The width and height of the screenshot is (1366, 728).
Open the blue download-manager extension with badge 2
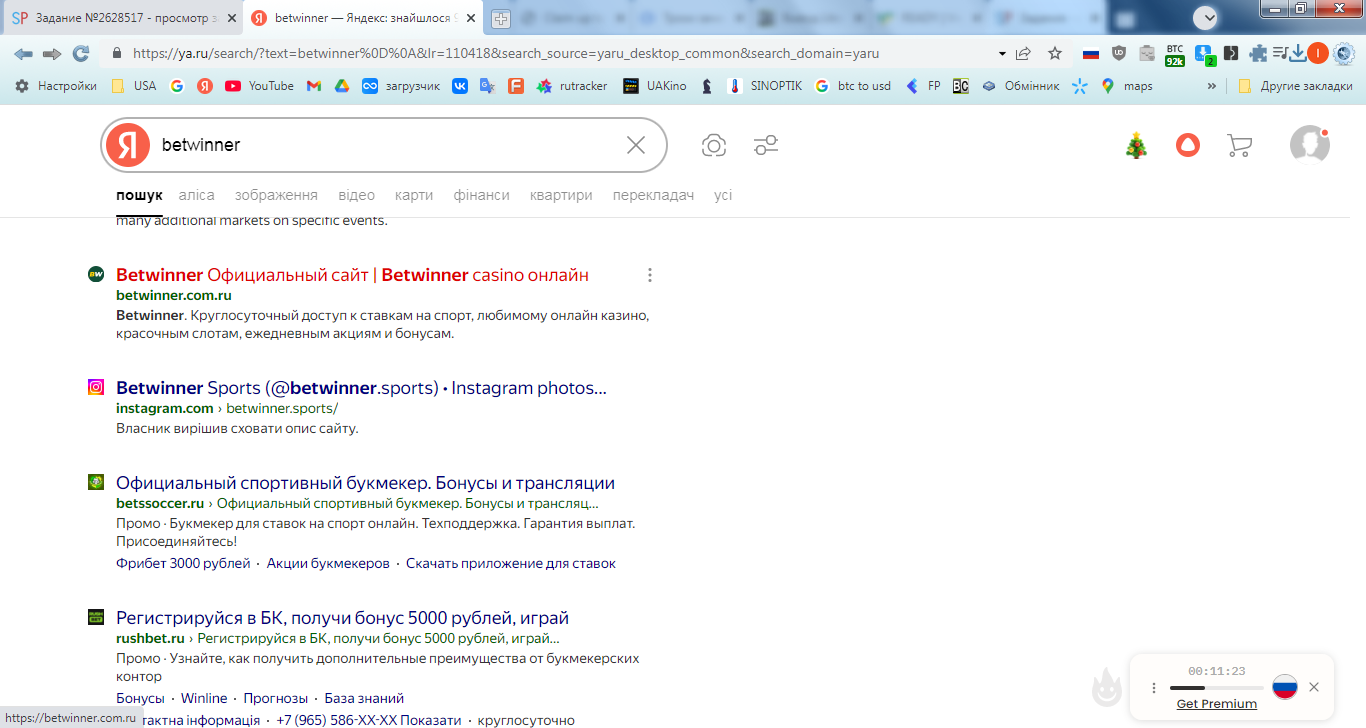[x=1205, y=55]
